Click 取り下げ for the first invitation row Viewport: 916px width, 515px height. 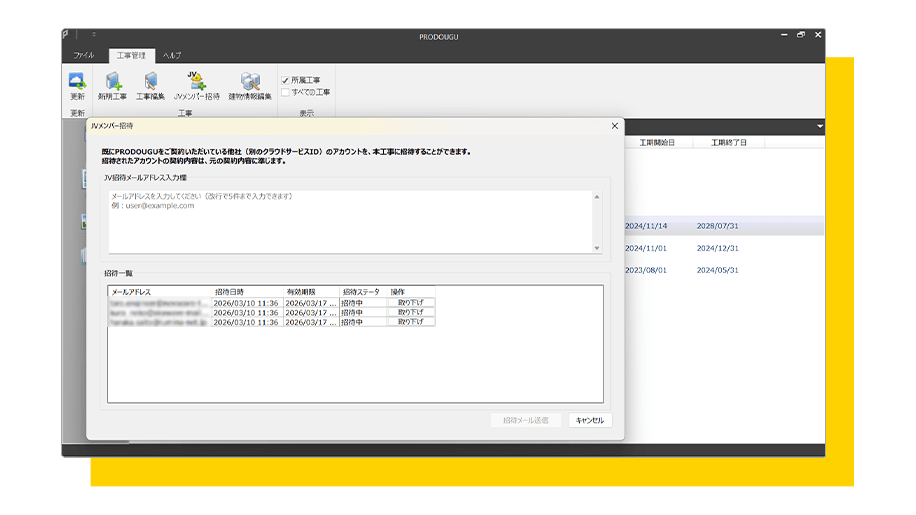tap(411, 302)
